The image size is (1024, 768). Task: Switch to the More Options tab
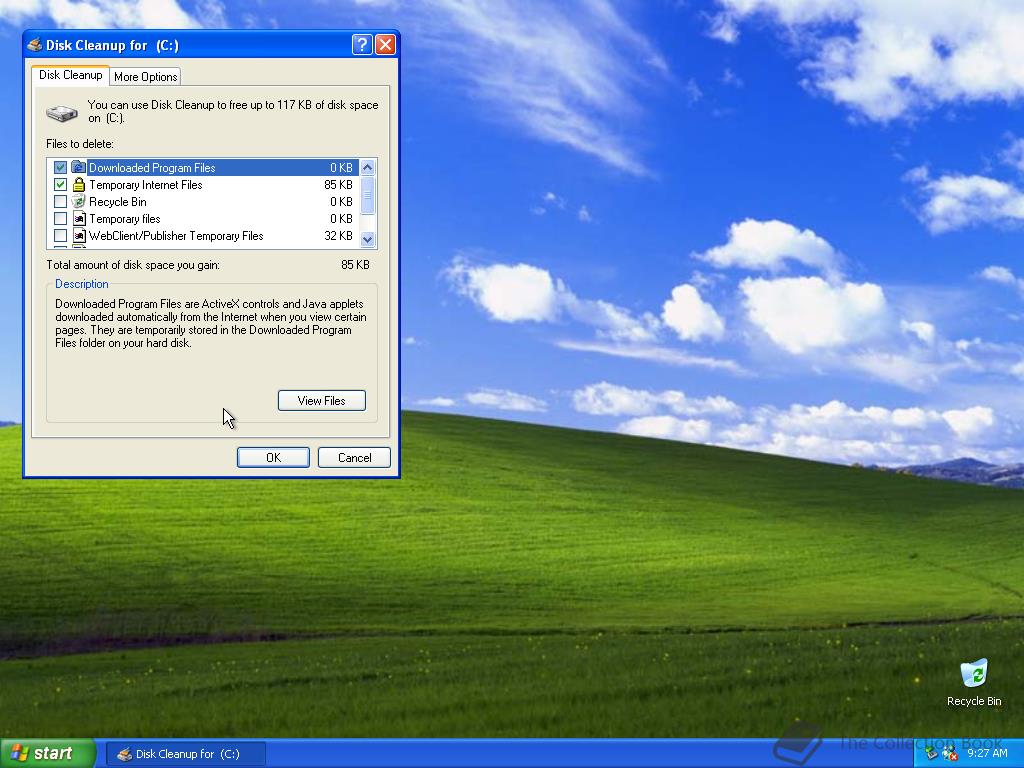(x=145, y=76)
